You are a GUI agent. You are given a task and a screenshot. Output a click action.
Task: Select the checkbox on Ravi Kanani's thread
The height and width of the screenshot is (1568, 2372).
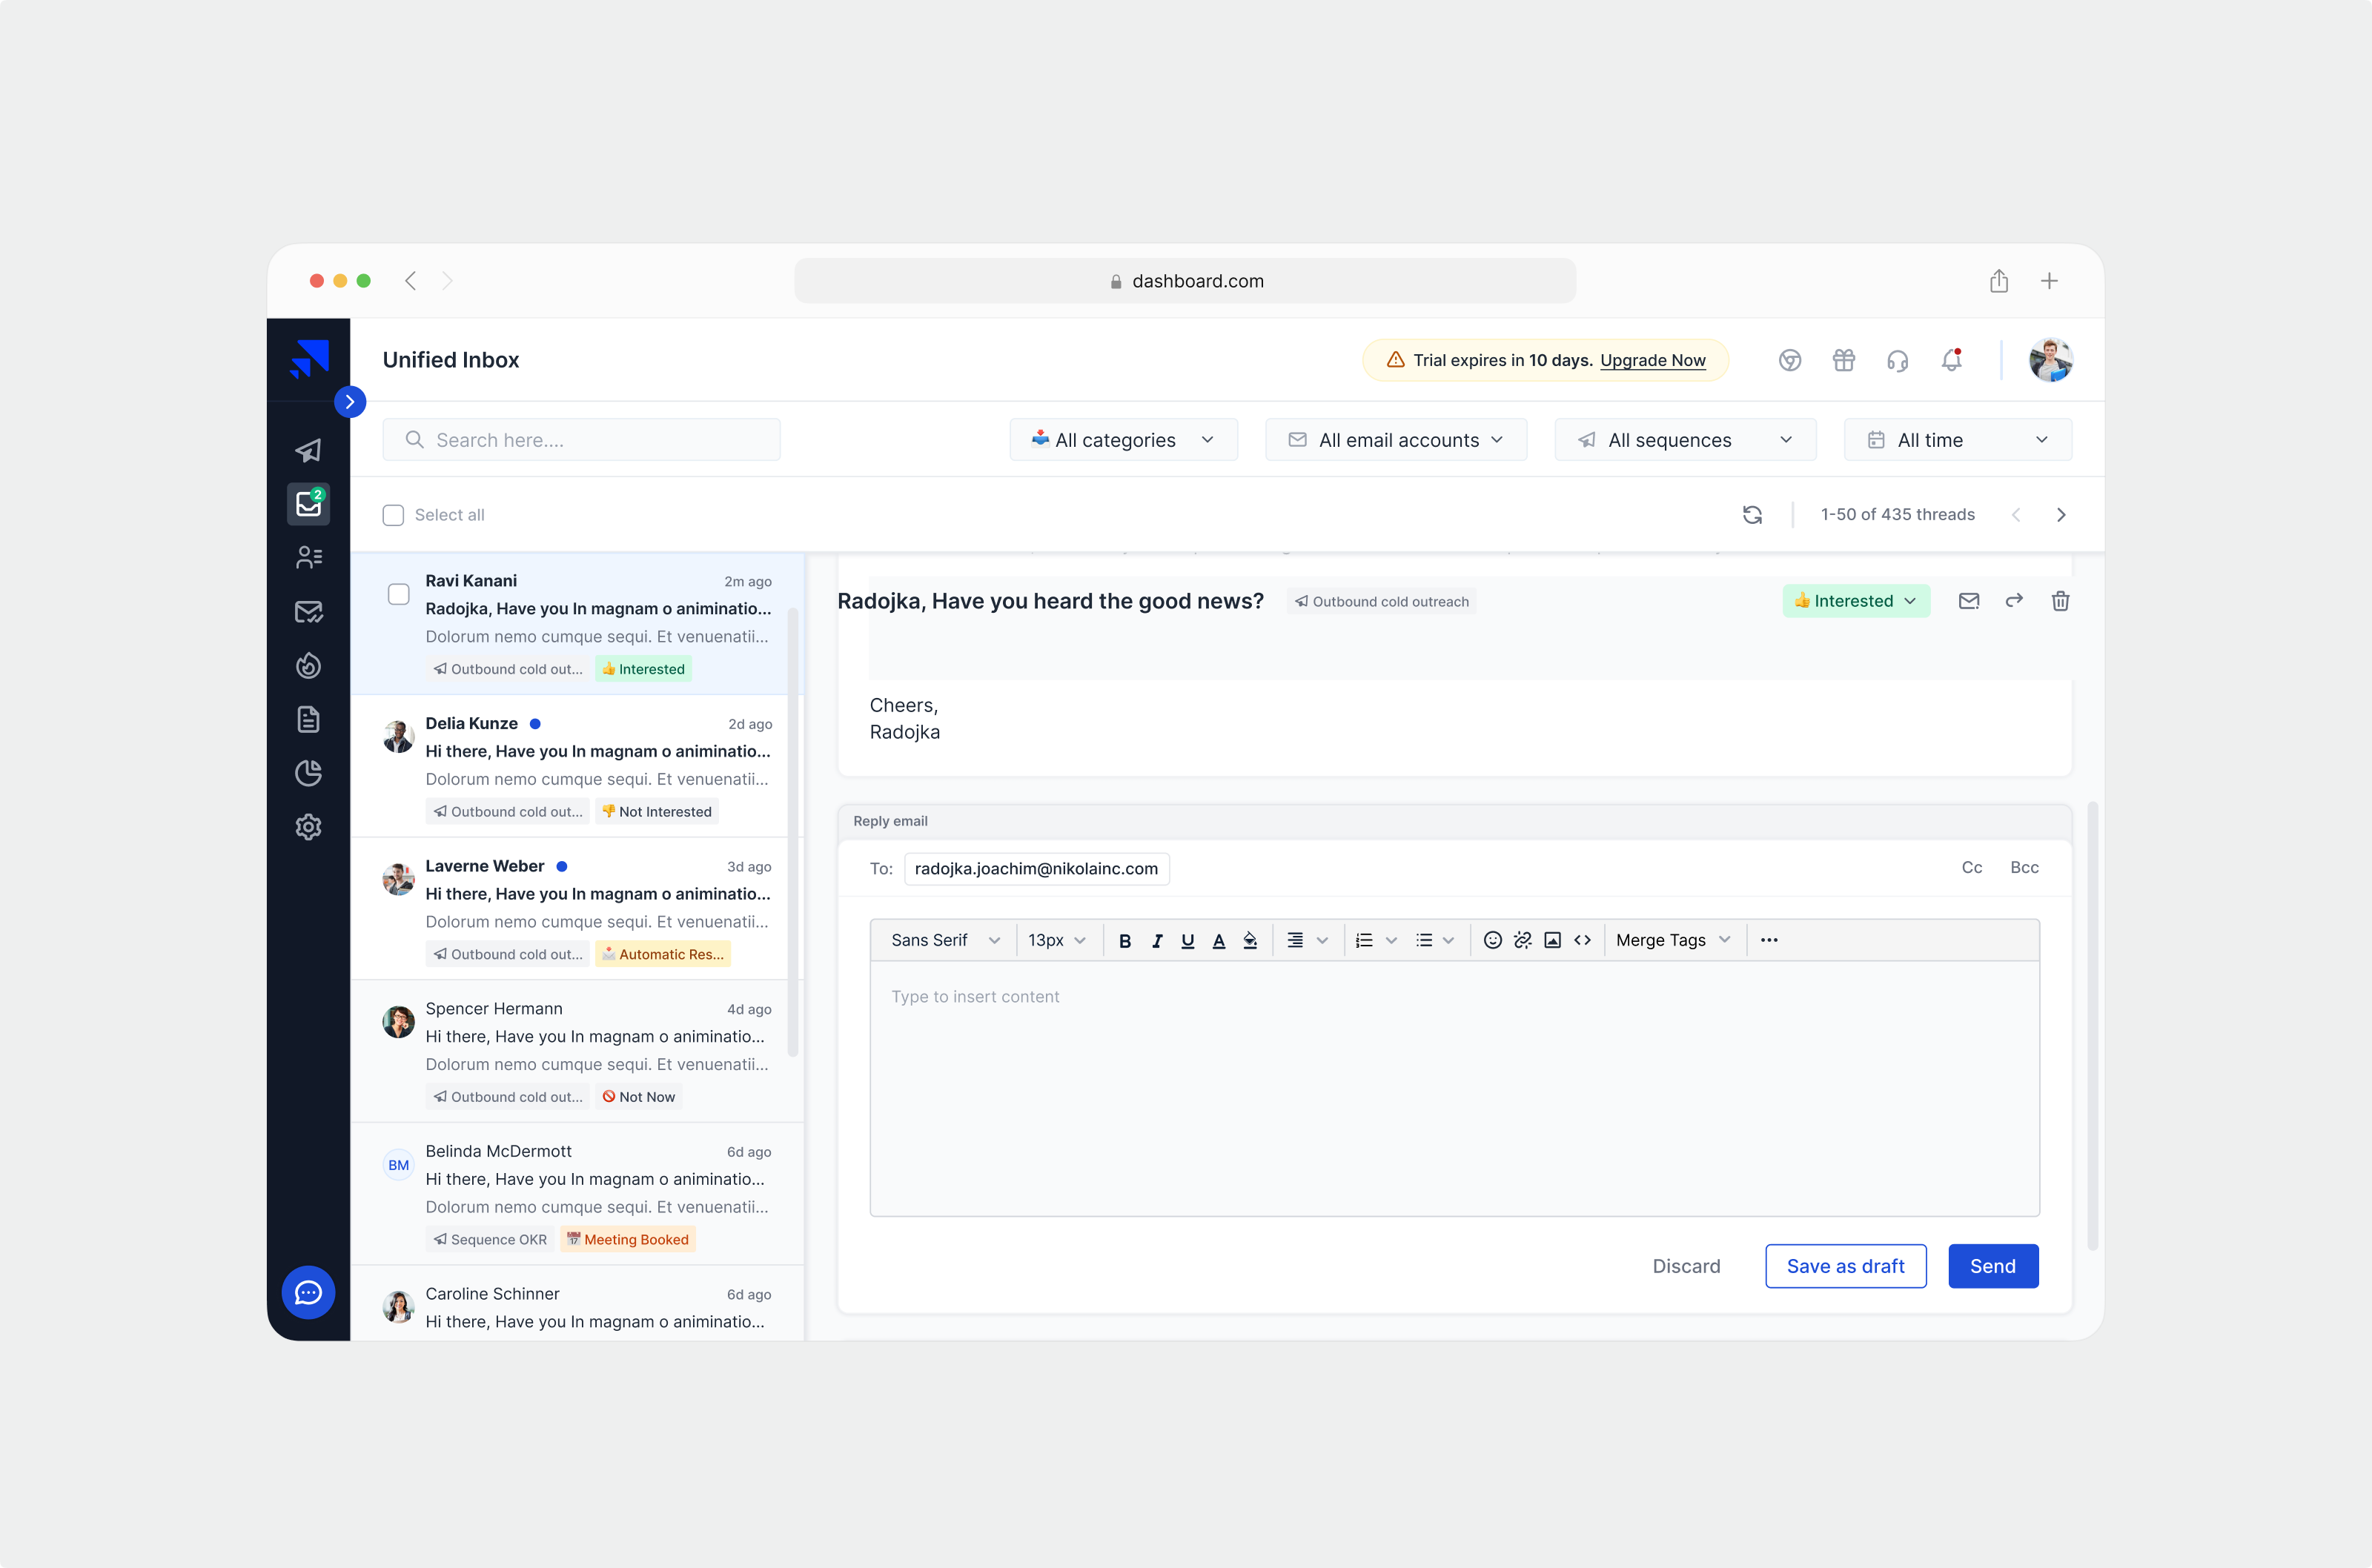pos(398,593)
